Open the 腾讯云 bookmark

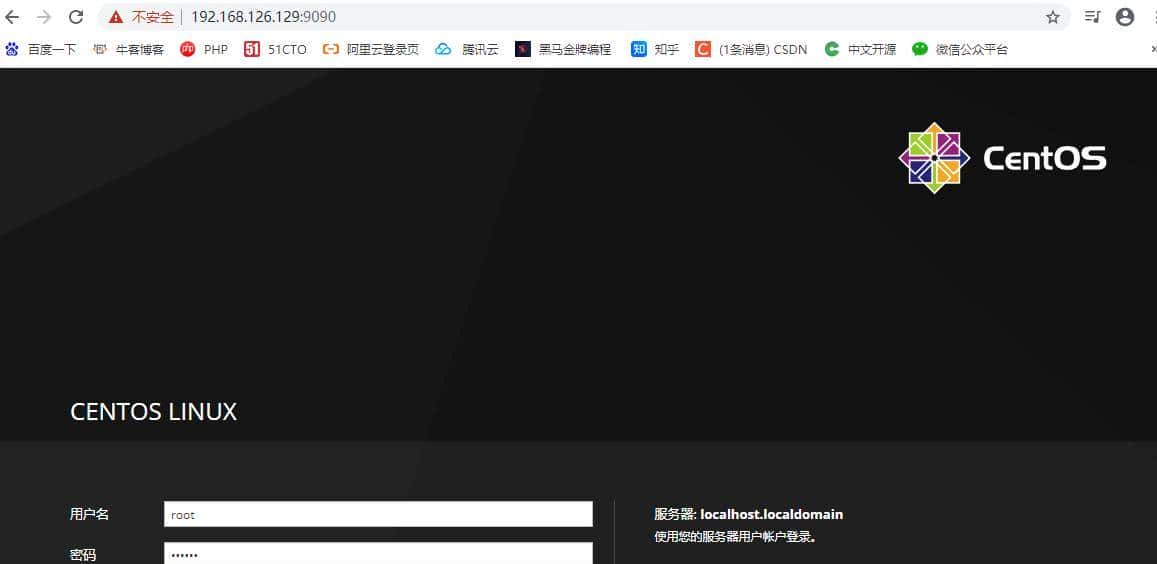click(x=466, y=49)
